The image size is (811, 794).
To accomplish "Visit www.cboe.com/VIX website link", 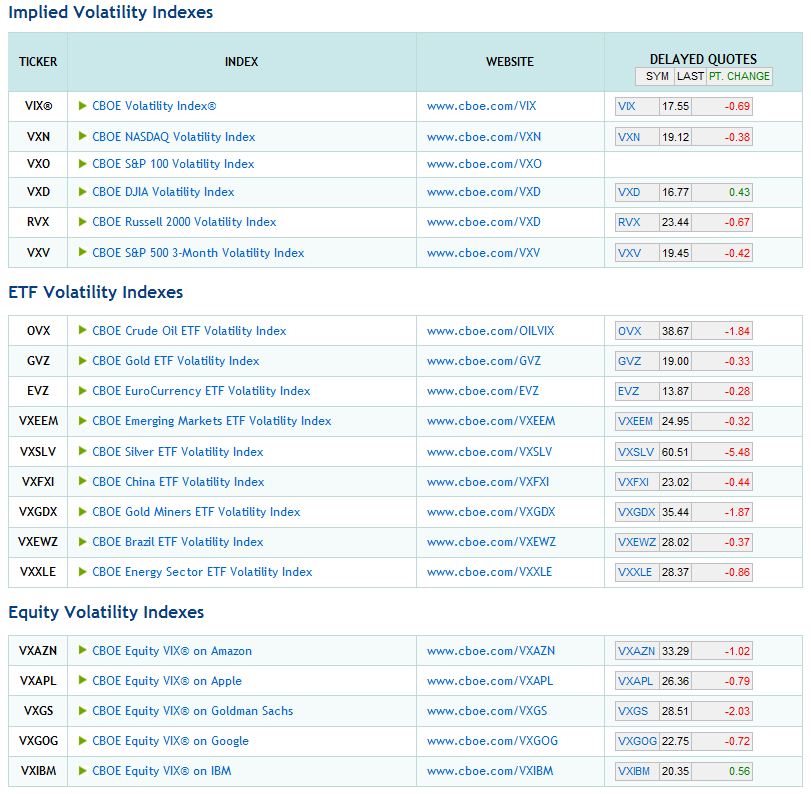I will 482,106.
